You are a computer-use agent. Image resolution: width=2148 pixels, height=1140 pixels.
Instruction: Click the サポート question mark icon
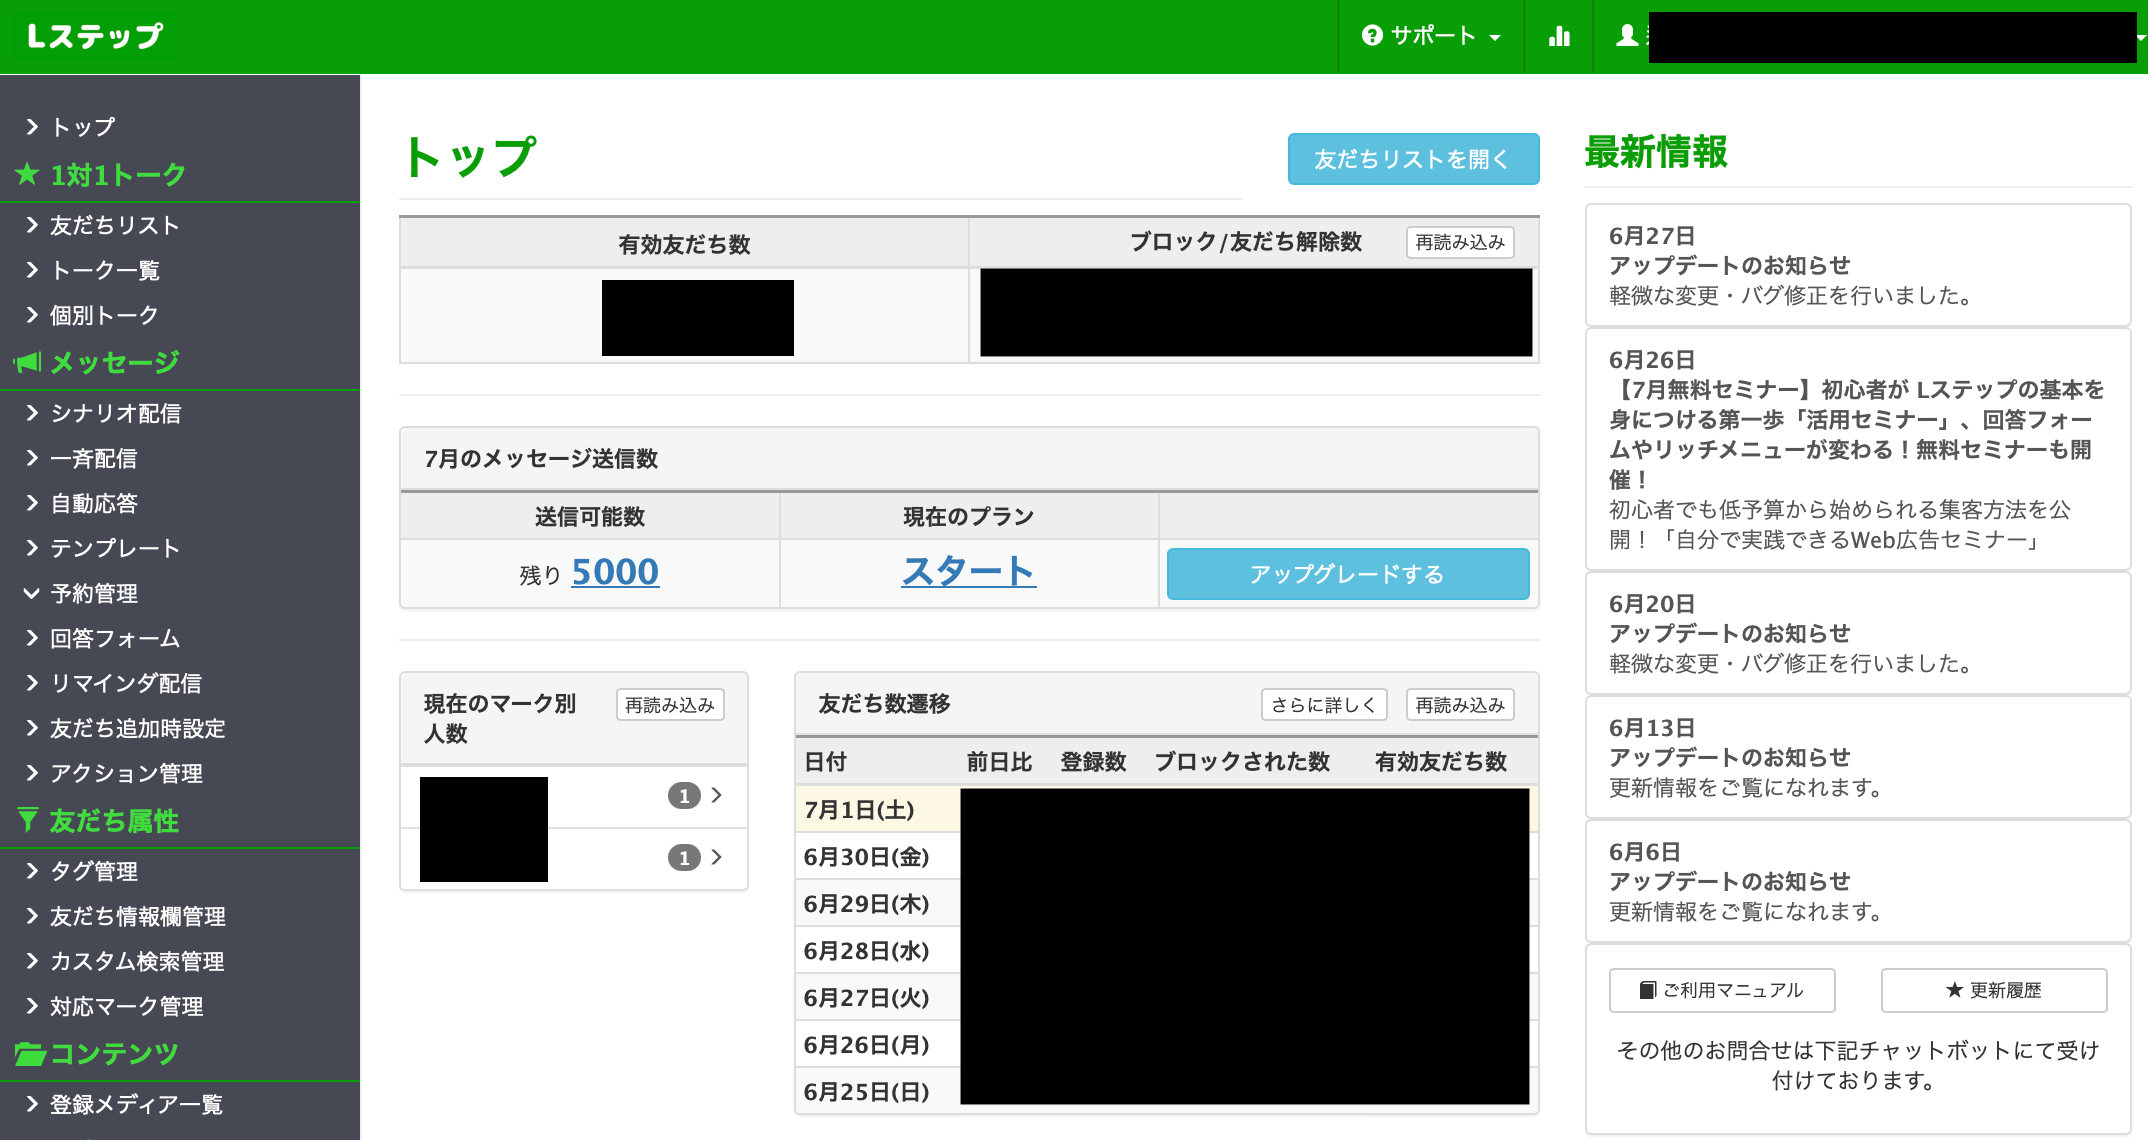(x=1372, y=36)
